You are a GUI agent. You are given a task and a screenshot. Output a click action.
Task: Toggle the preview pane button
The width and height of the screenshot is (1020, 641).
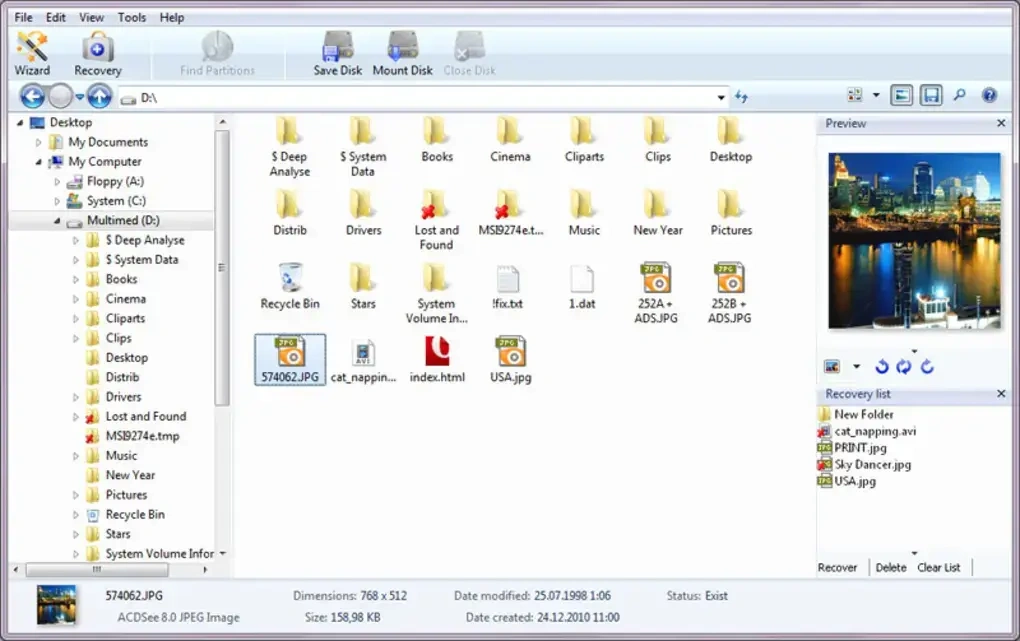[x=899, y=95]
